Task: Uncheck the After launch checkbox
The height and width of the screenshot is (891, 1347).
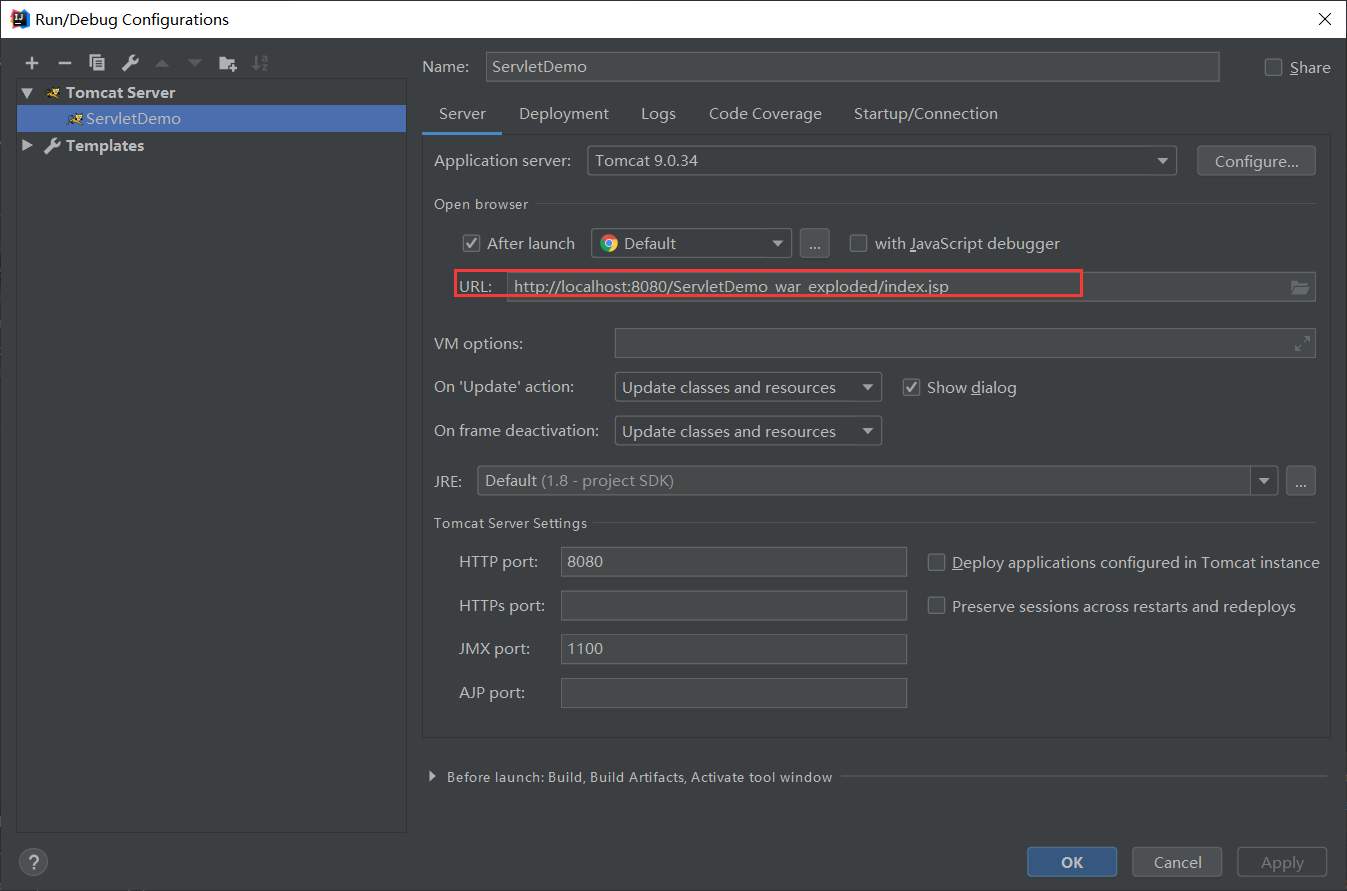Action: point(472,243)
